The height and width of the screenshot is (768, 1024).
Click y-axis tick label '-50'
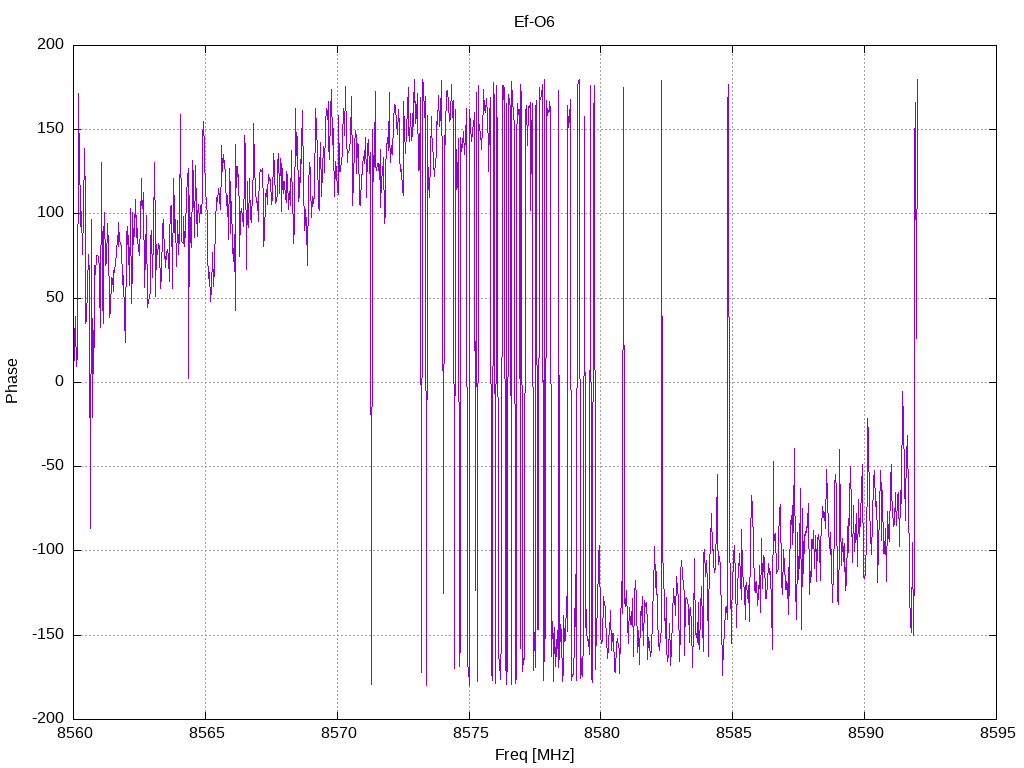point(53,466)
